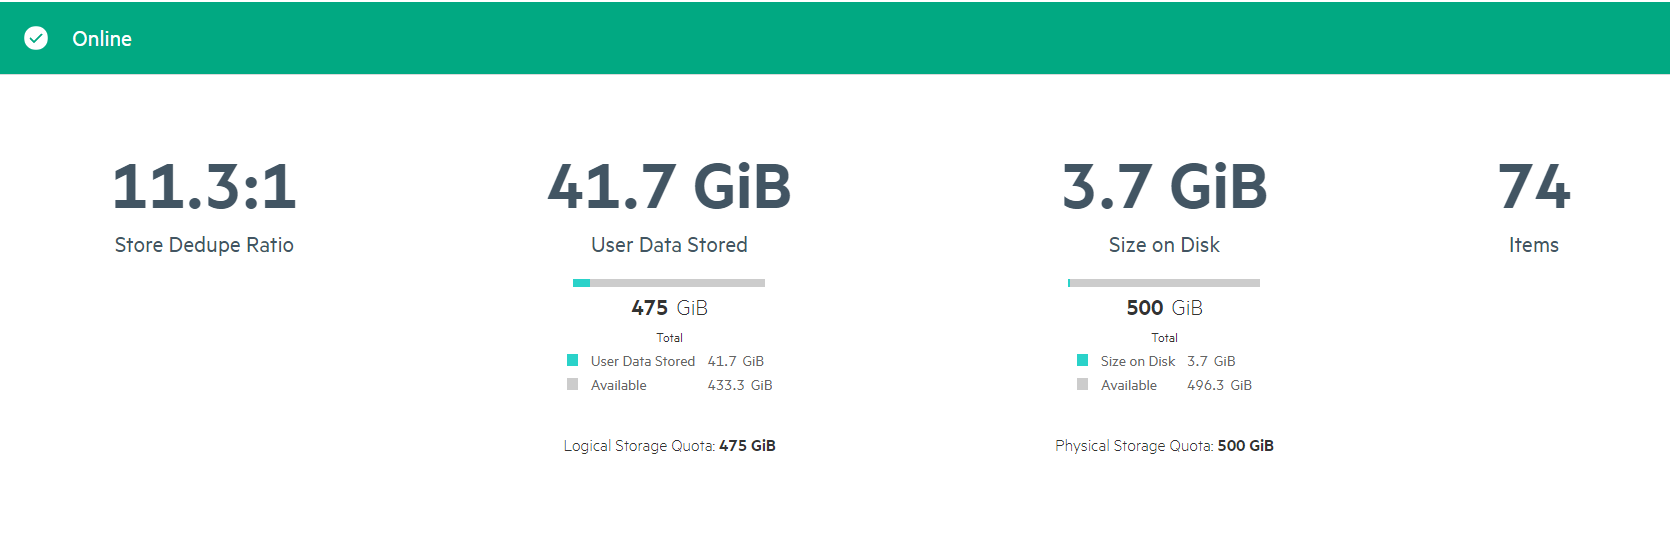The height and width of the screenshot is (546, 1672).
Task: Click the Logical Storage Quota text
Action: point(669,446)
